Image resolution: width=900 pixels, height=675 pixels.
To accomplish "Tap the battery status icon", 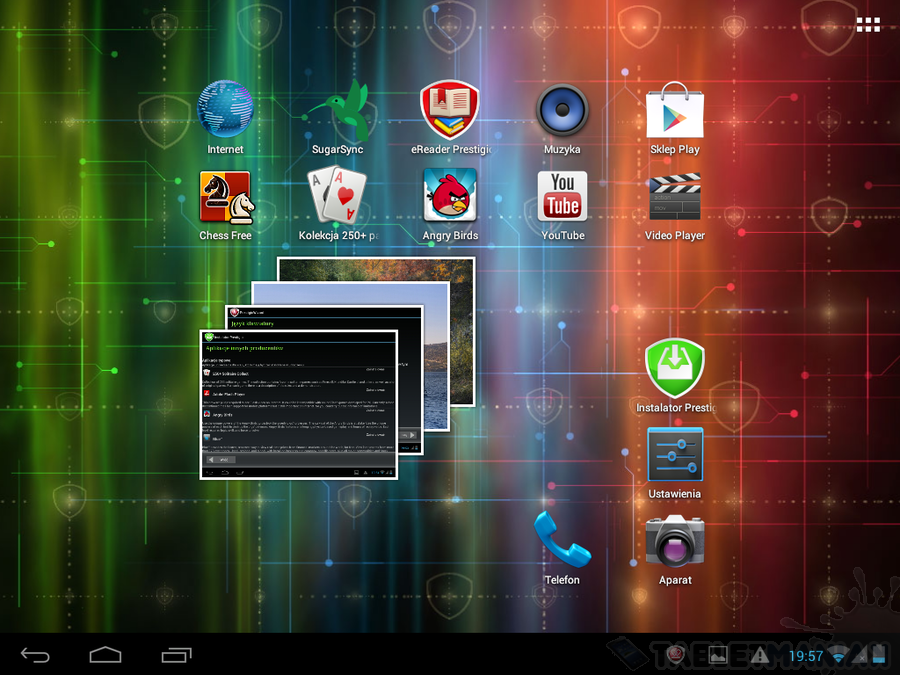I will [x=879, y=655].
